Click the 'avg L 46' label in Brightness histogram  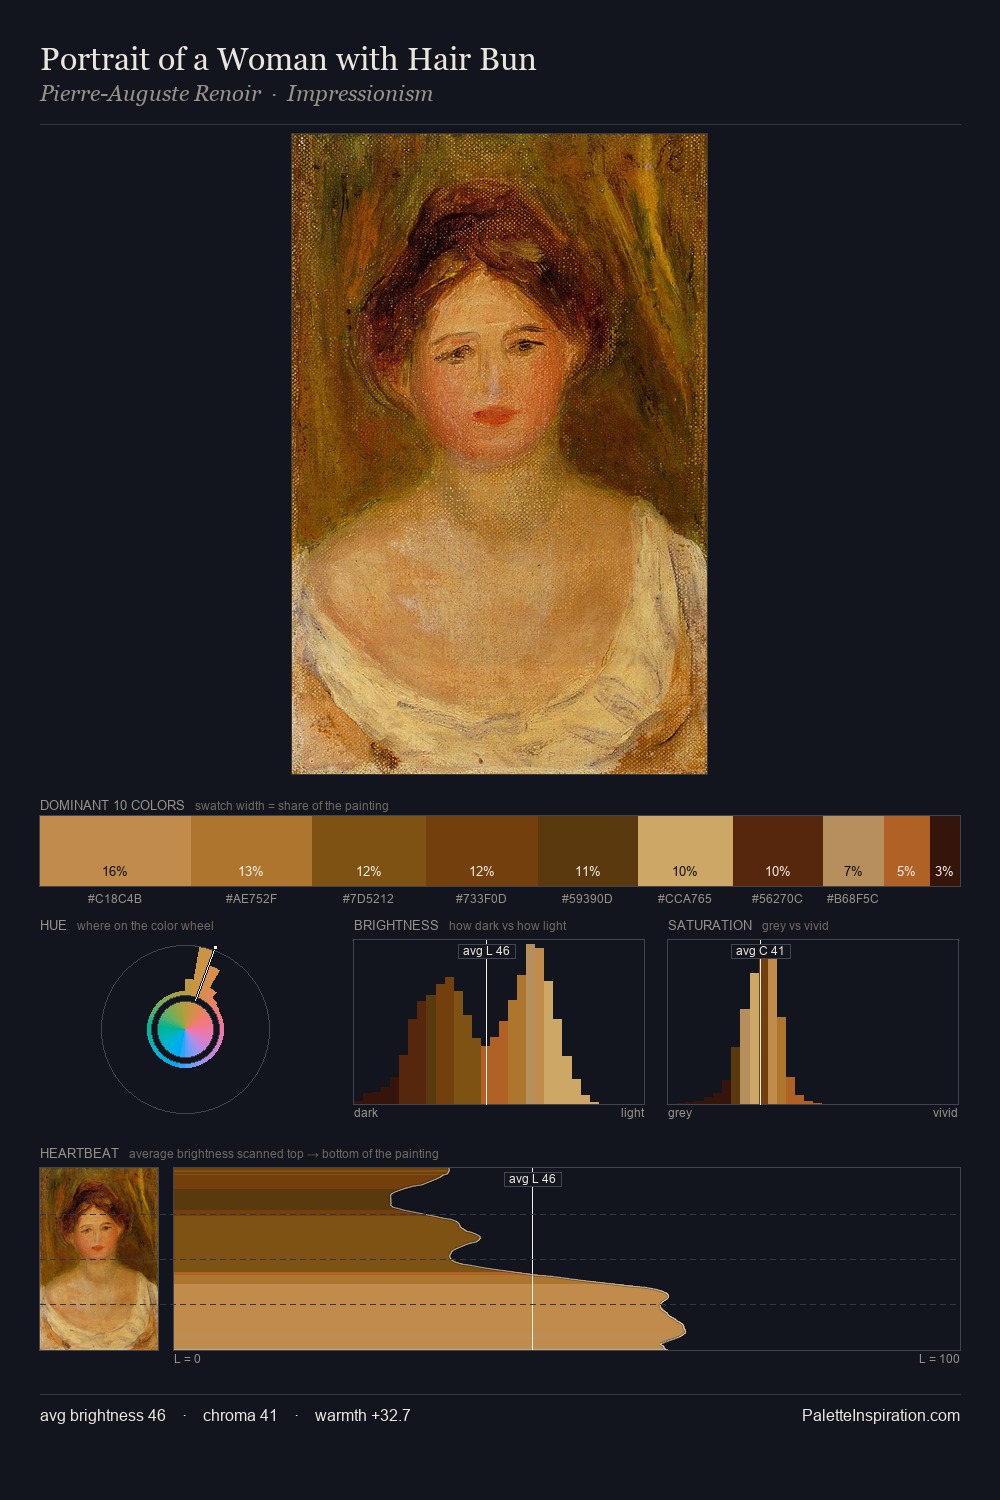(x=487, y=951)
